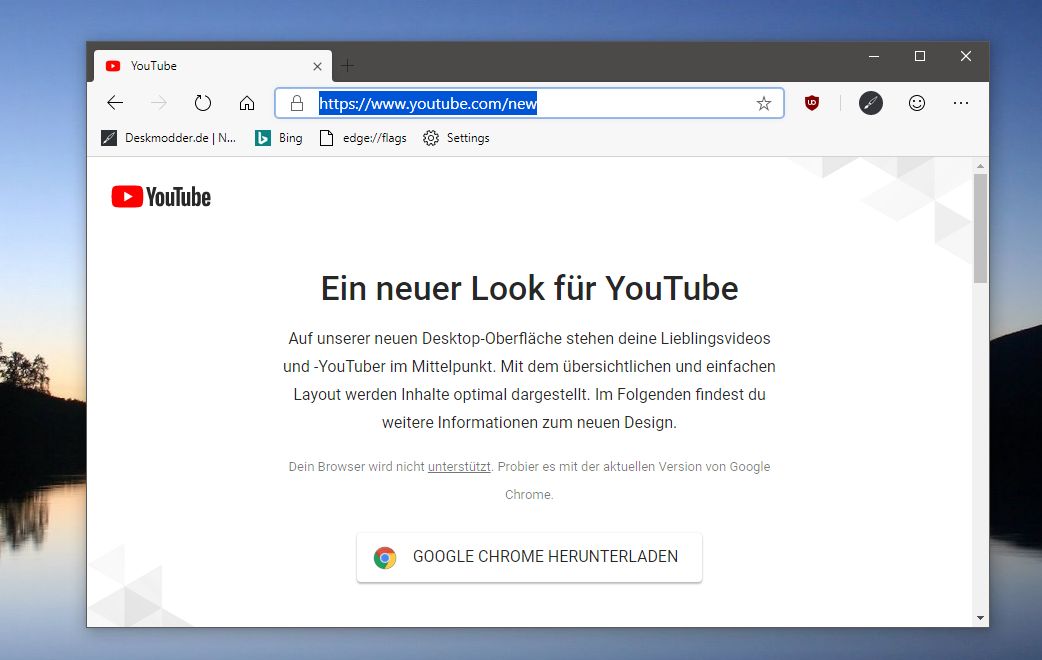This screenshot has width=1042, height=660.
Task: View site security lock information
Action: pyautogui.click(x=297, y=103)
